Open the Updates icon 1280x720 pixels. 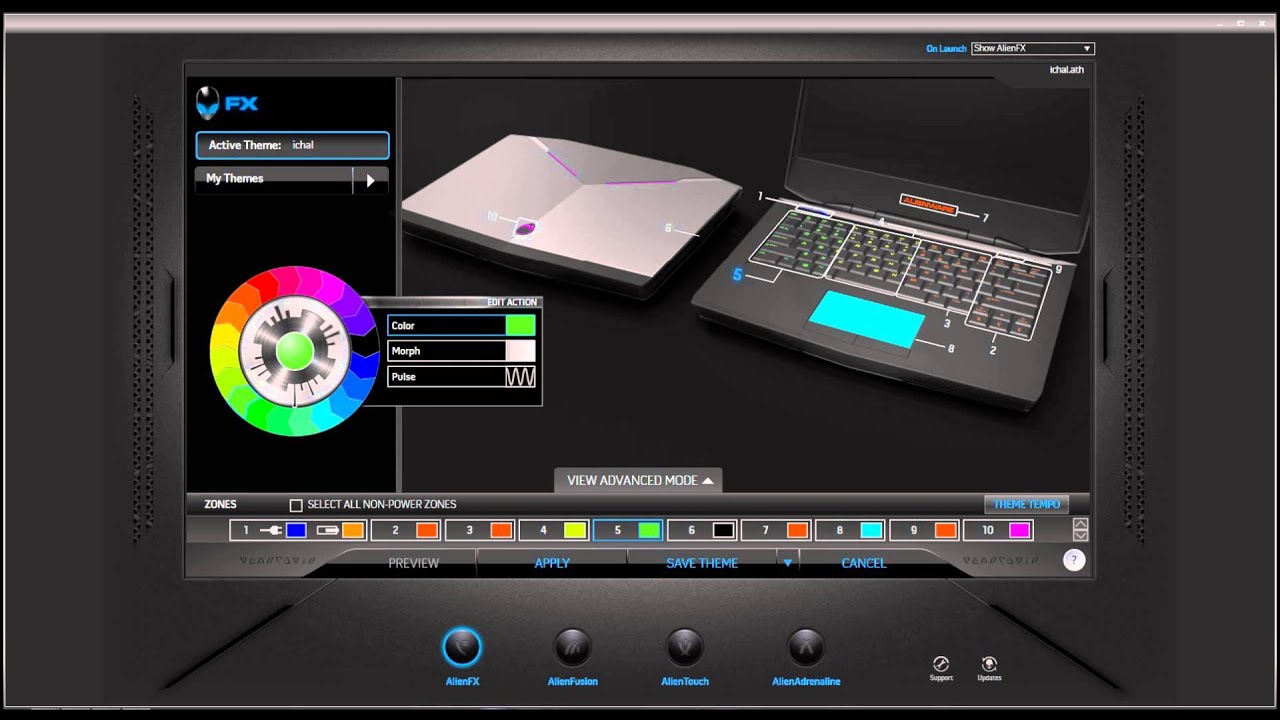(989, 664)
